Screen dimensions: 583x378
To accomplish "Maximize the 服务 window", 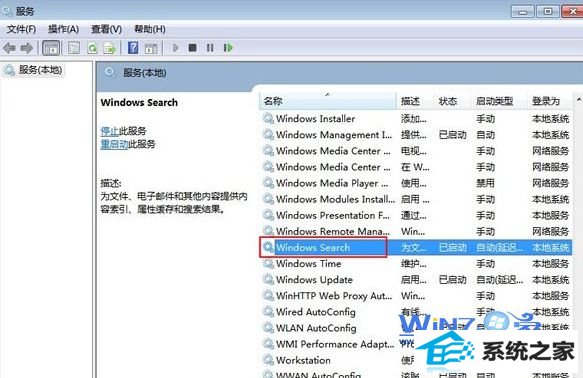I will pyautogui.click(x=547, y=12).
